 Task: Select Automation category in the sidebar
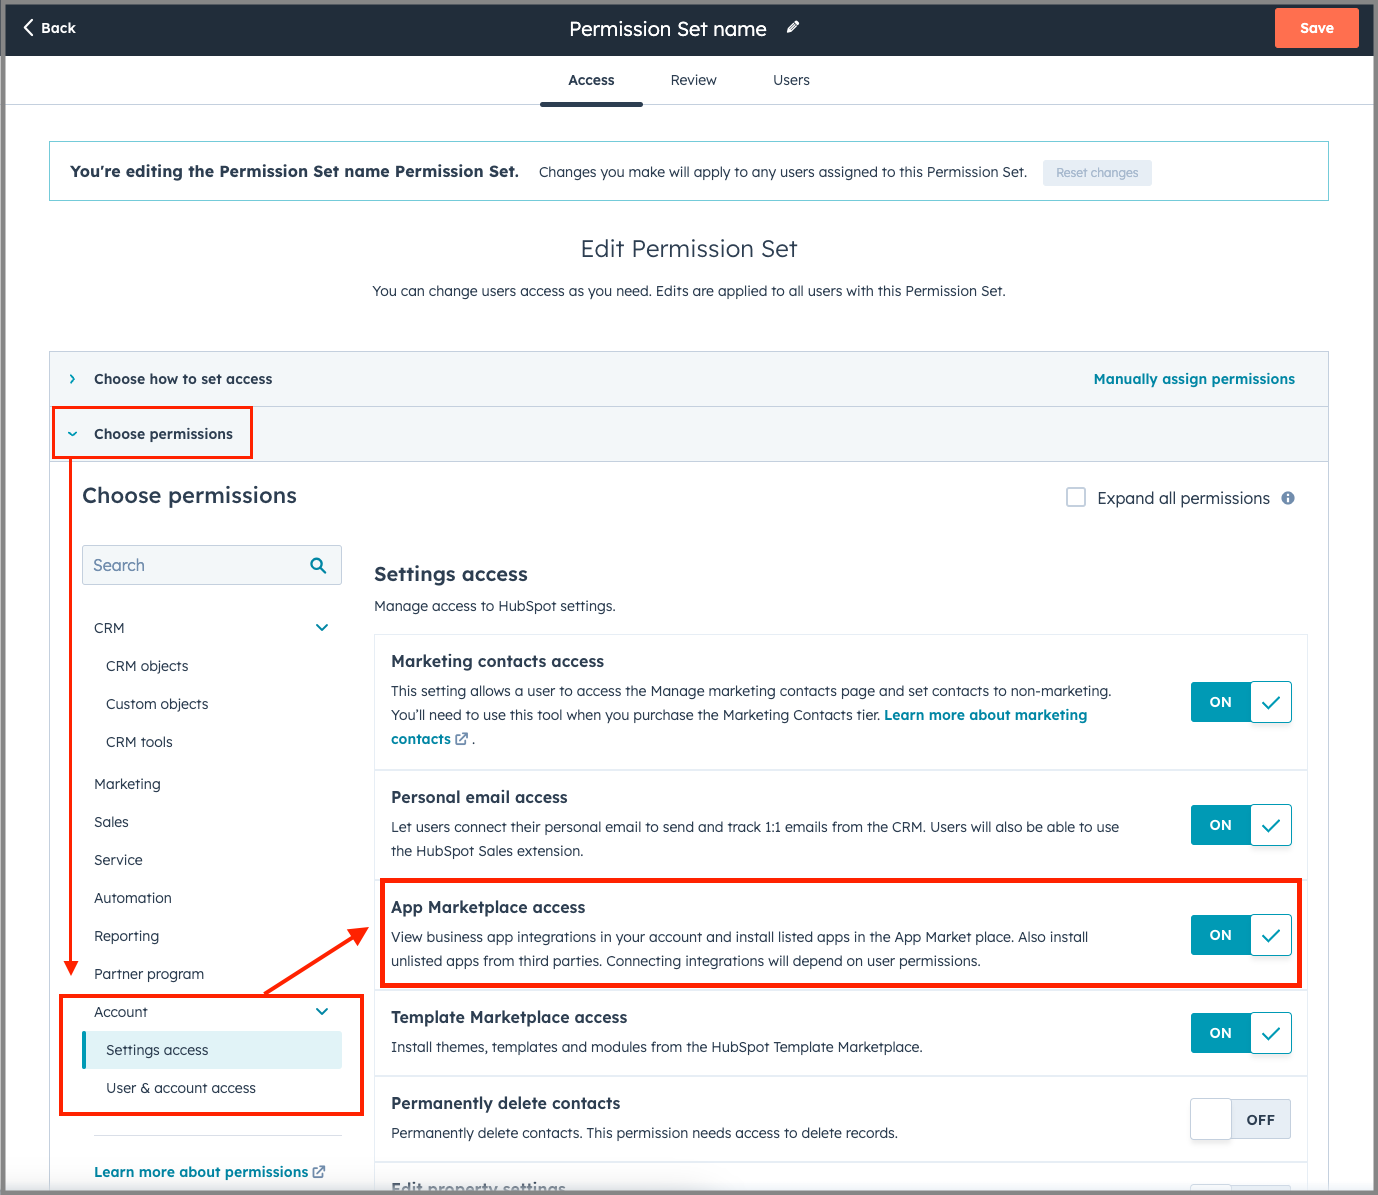click(x=133, y=898)
